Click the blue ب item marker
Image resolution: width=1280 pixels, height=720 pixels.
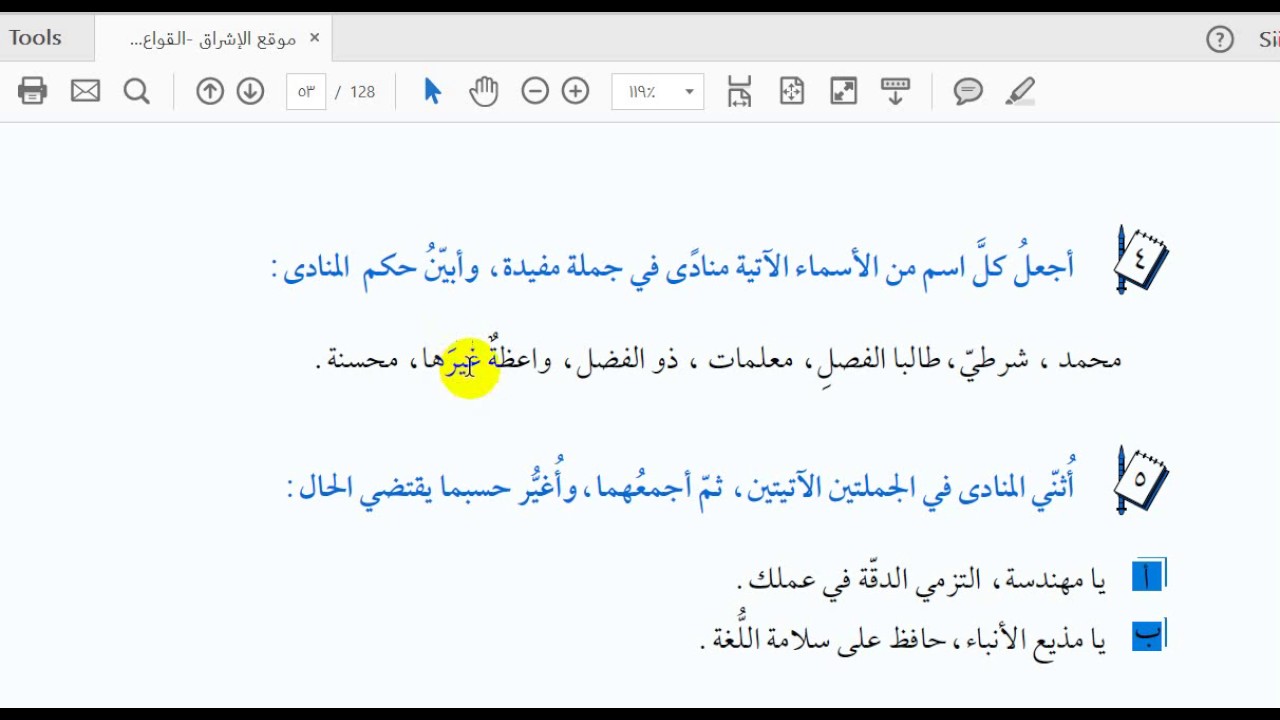point(1148,636)
